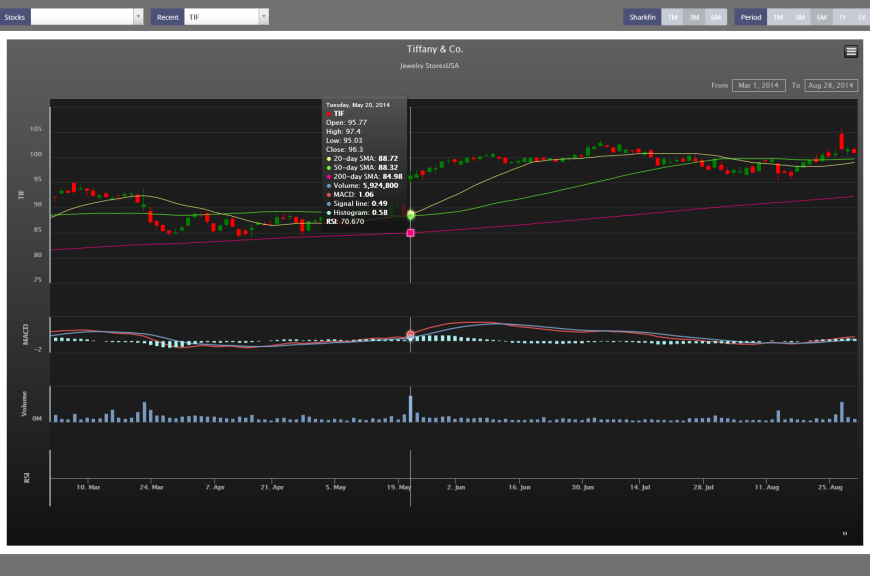Select the Sharkfin 1M option
Screen dimensions: 870x576
672,17
